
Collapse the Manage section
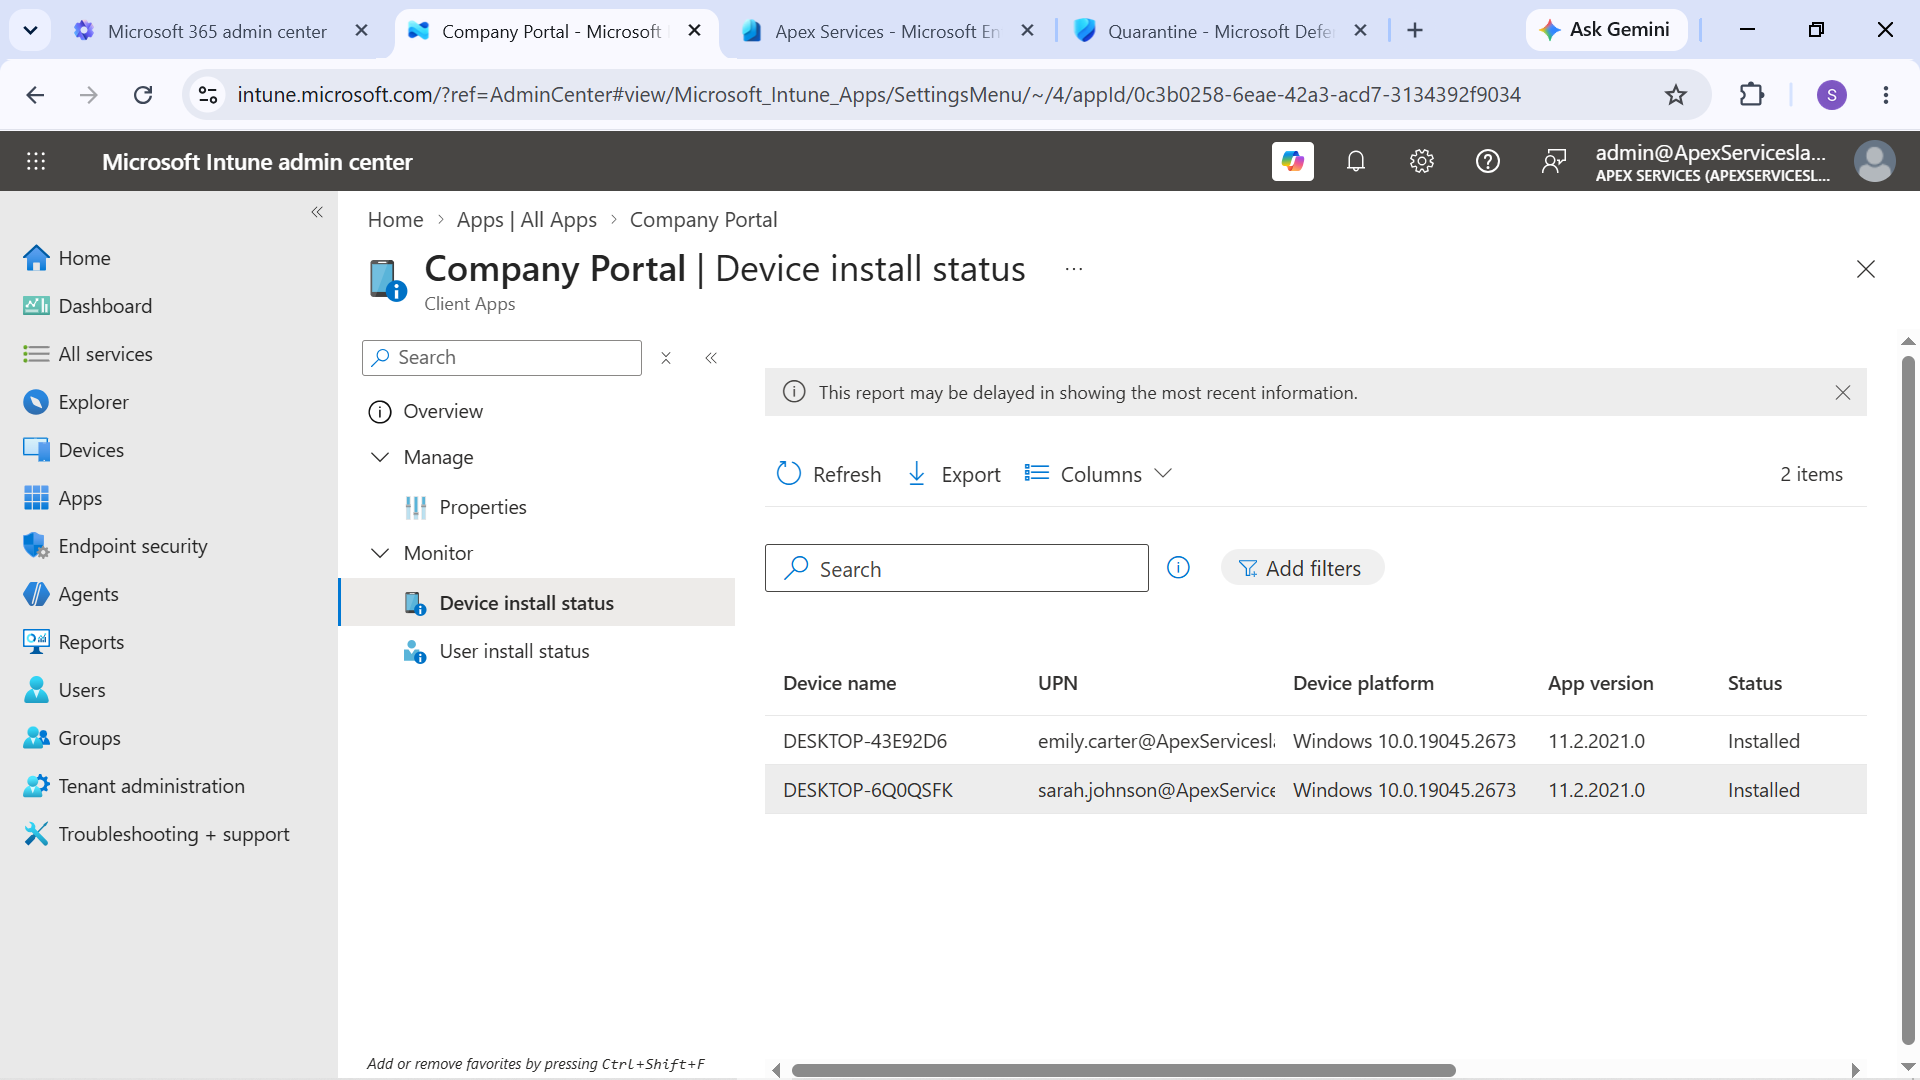click(x=380, y=457)
